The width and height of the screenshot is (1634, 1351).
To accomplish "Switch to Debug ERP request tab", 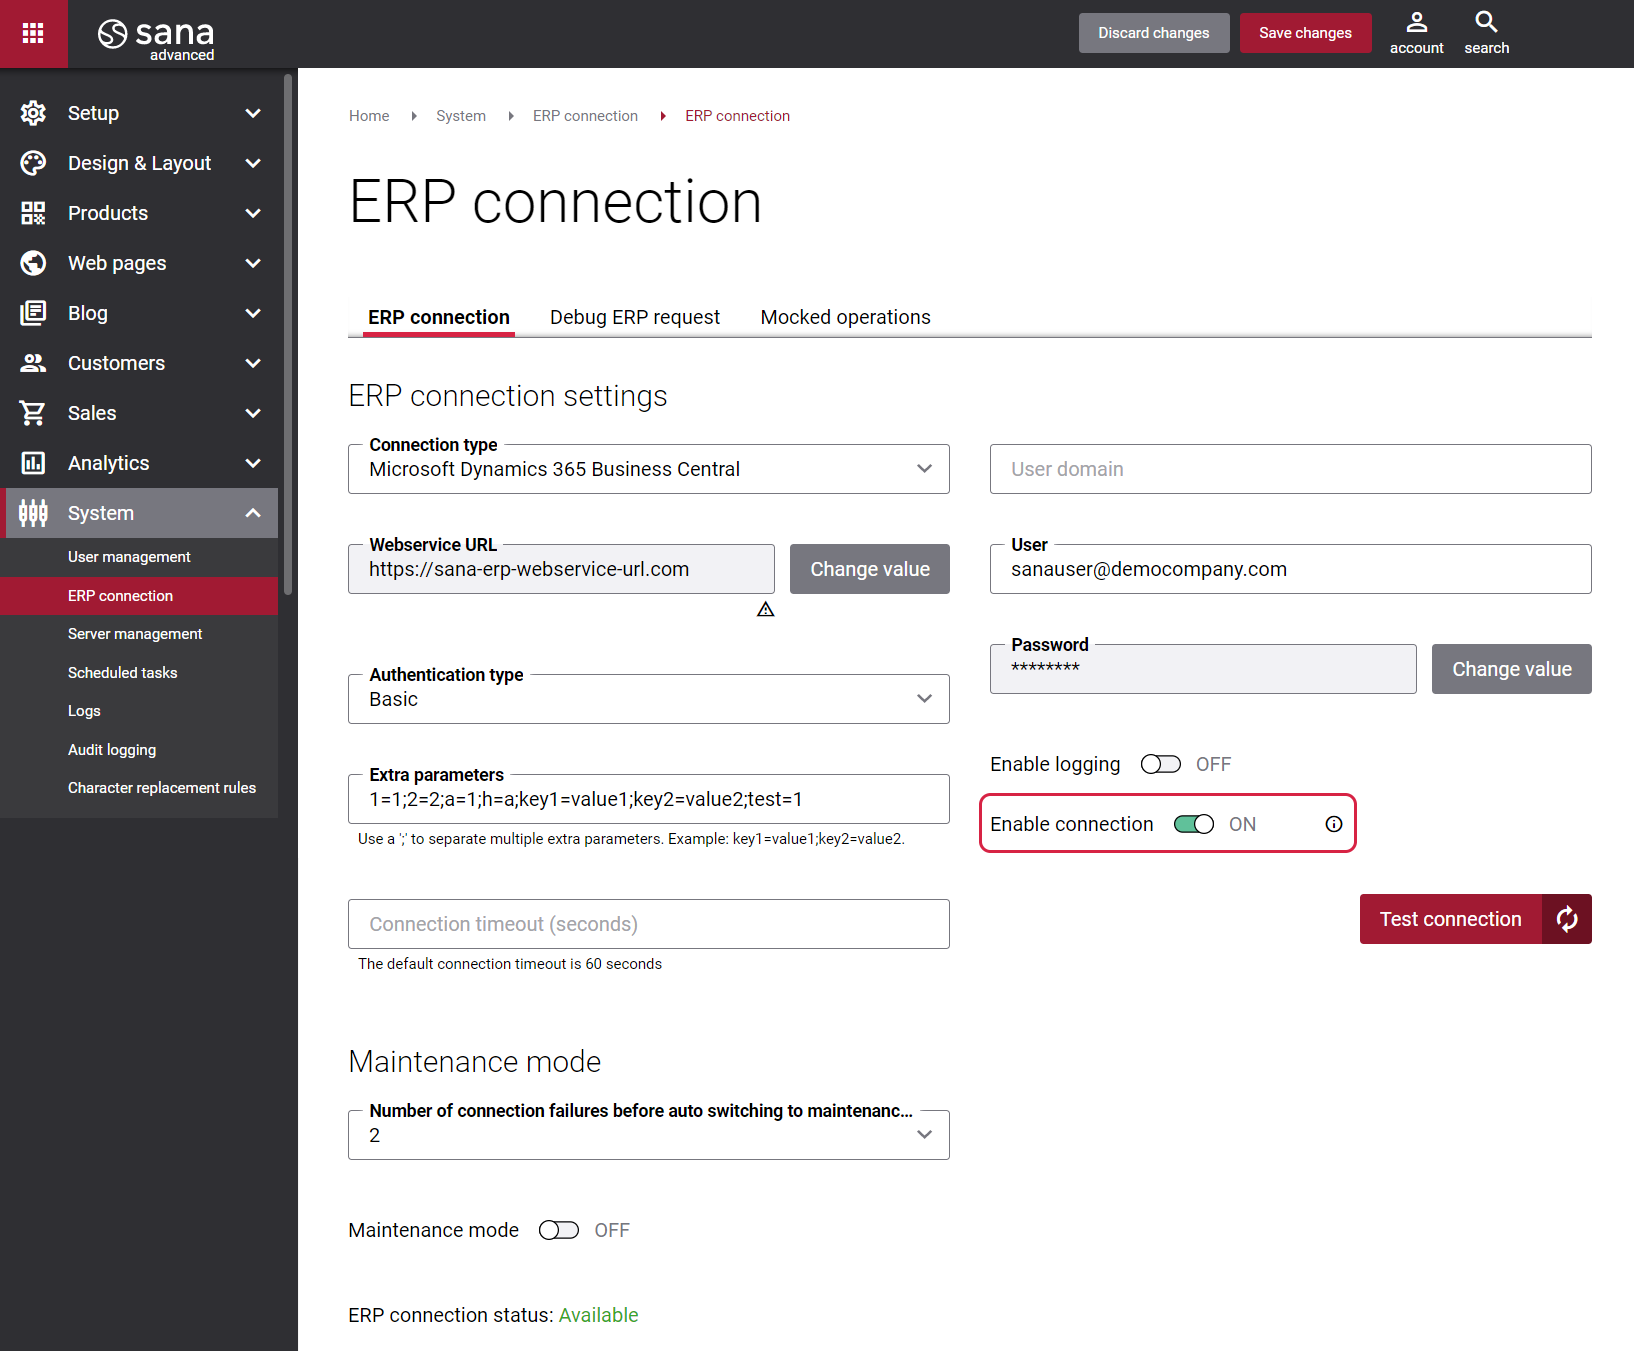I will click(x=635, y=317).
